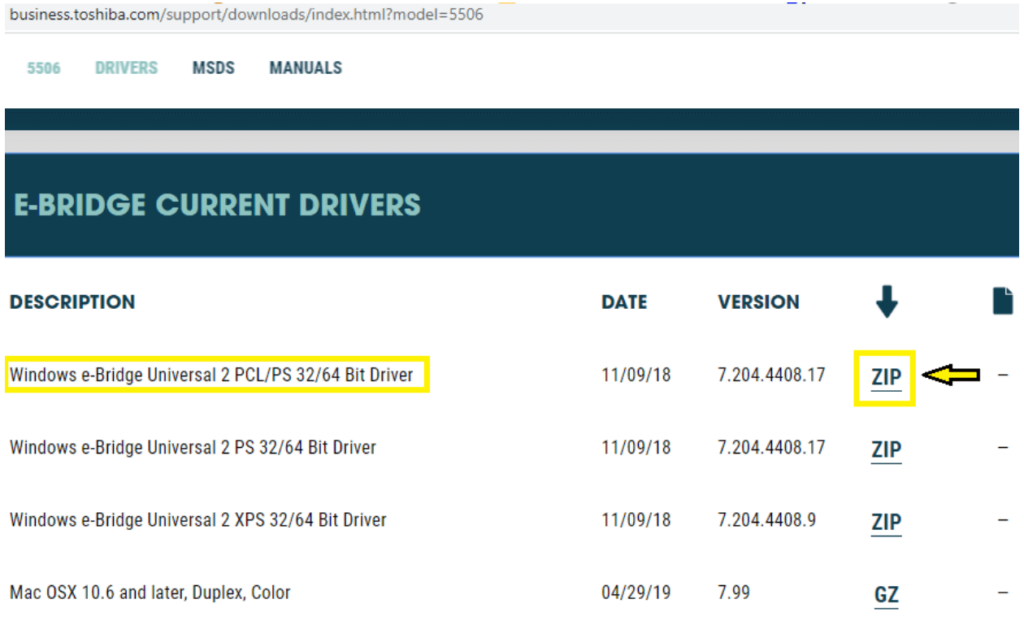Click the E-BRIDGE CURRENT DRIVERS heading
This screenshot has height=621, width=1024.
coord(217,205)
